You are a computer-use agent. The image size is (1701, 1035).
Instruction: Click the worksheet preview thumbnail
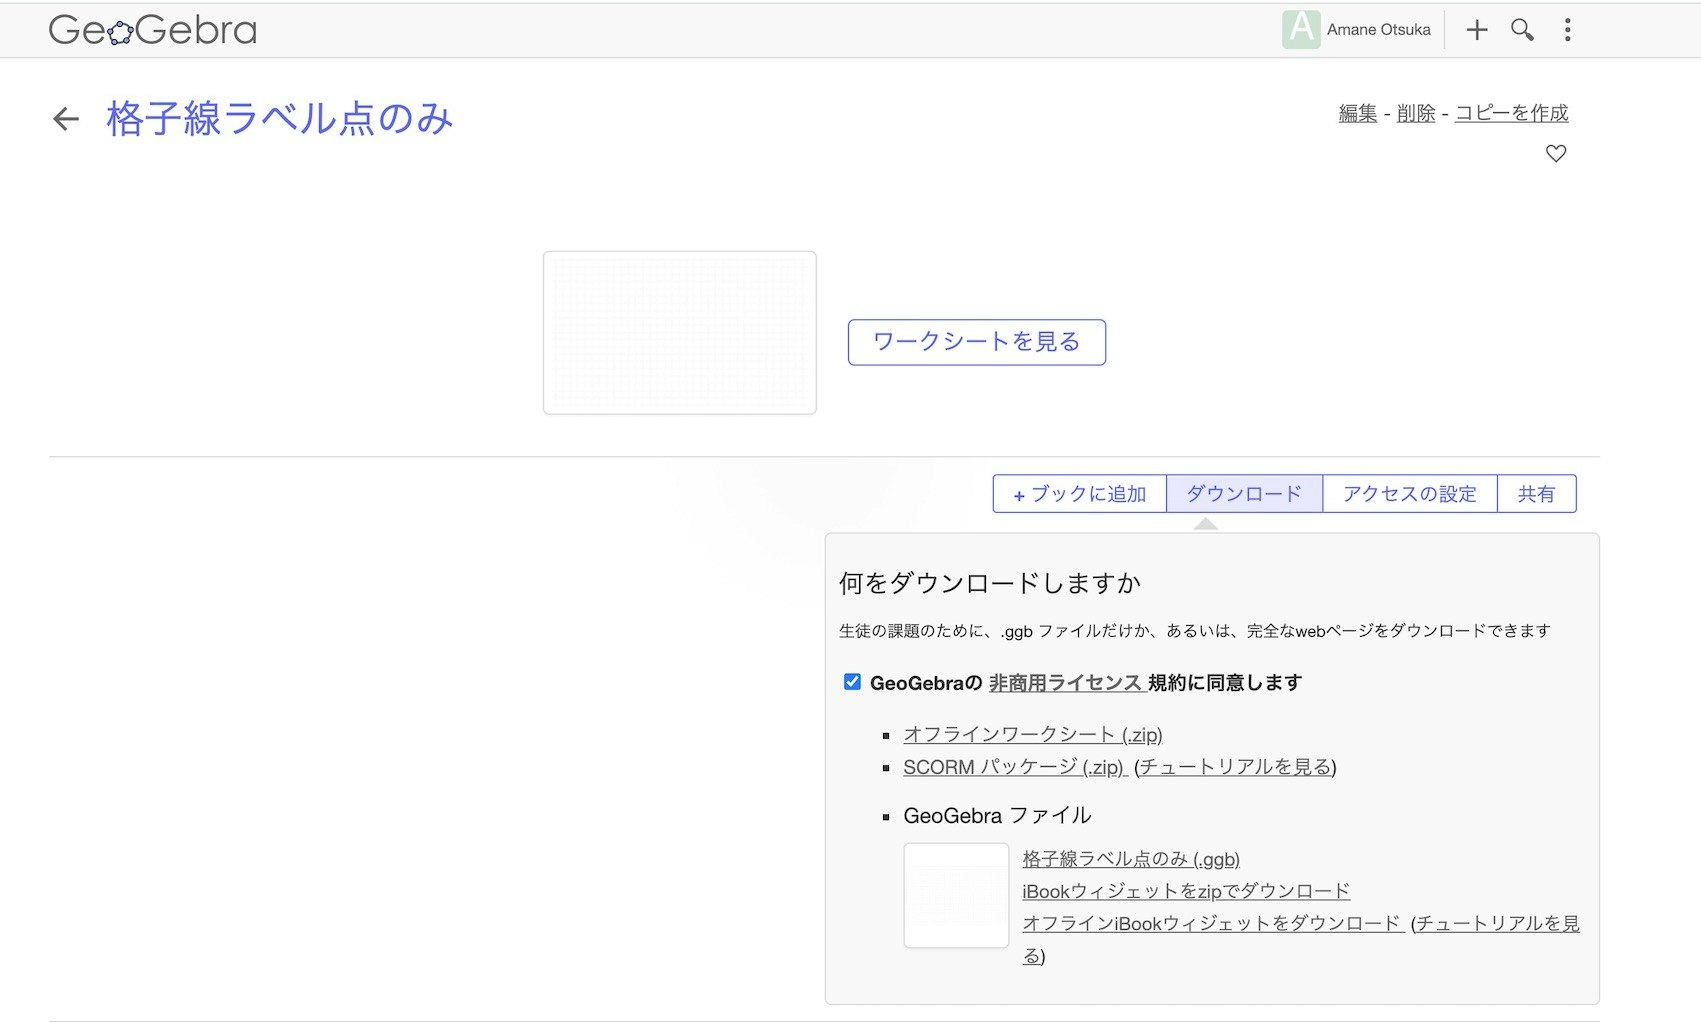pyautogui.click(x=680, y=331)
